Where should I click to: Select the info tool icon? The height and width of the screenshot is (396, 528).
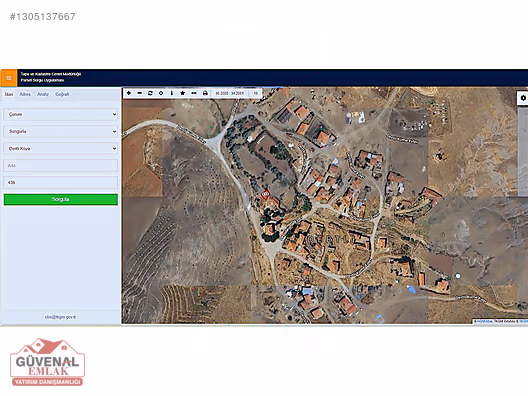(172, 93)
